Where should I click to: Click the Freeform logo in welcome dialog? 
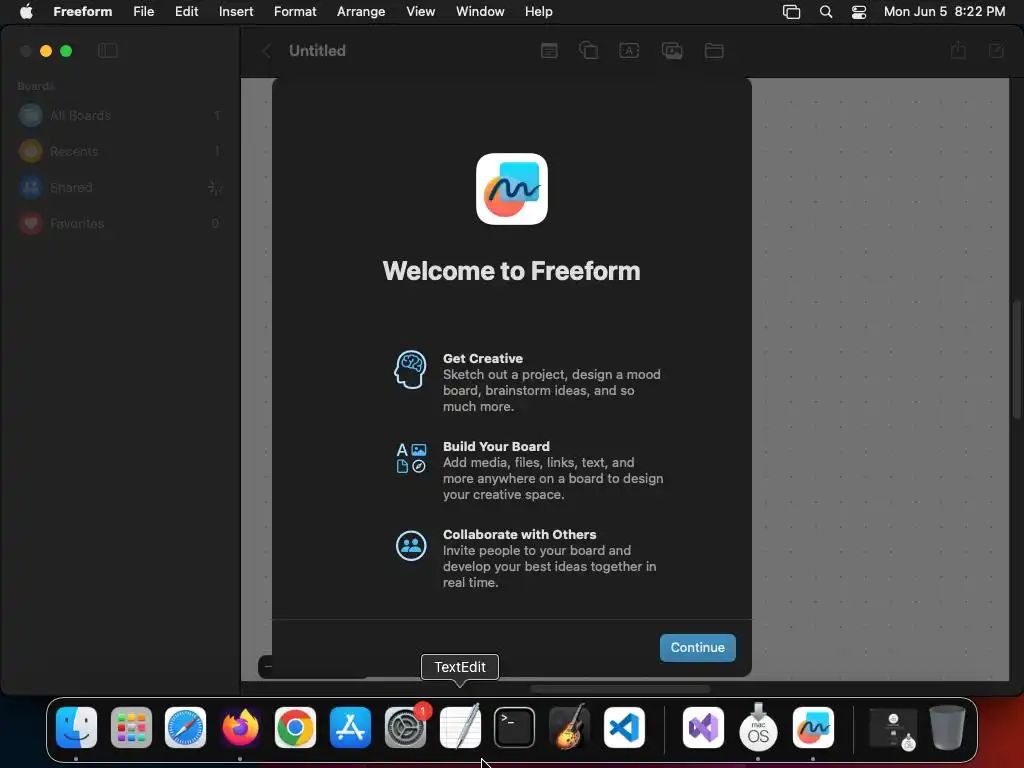511,189
